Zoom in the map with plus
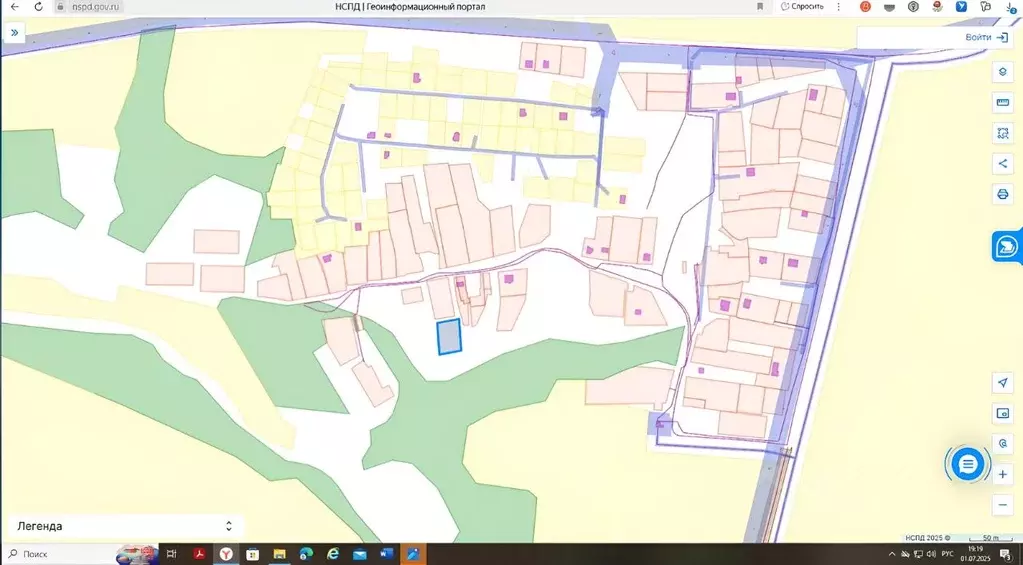 tap(1003, 474)
